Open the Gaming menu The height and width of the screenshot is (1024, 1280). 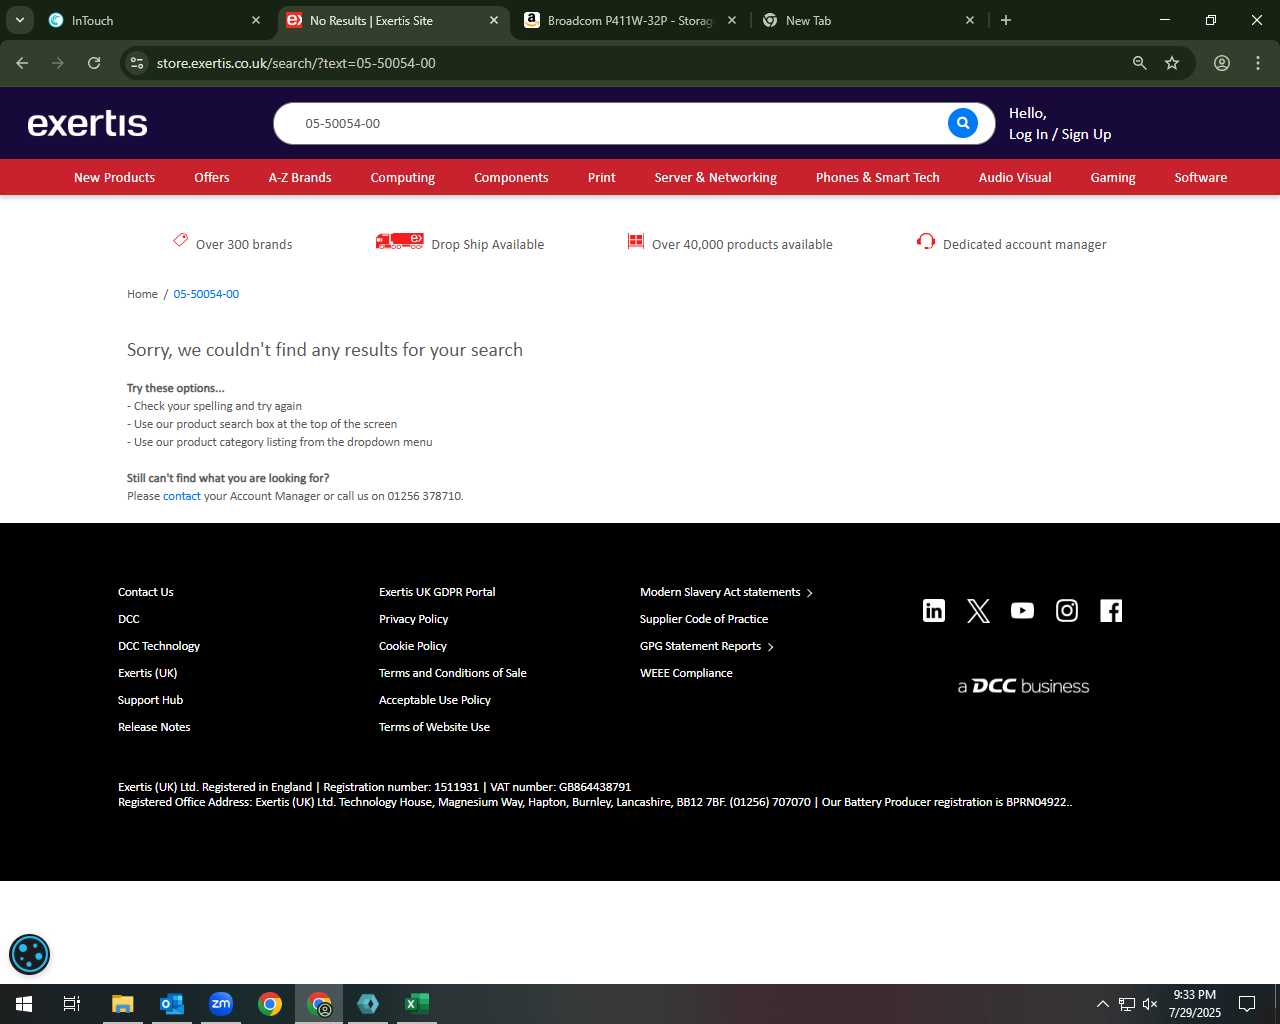coord(1113,177)
